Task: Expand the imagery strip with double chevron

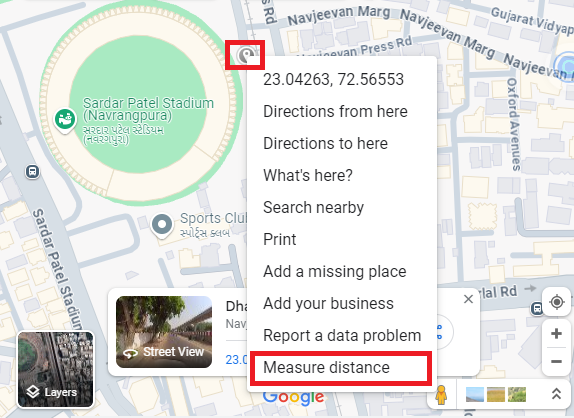Action: tap(556, 394)
